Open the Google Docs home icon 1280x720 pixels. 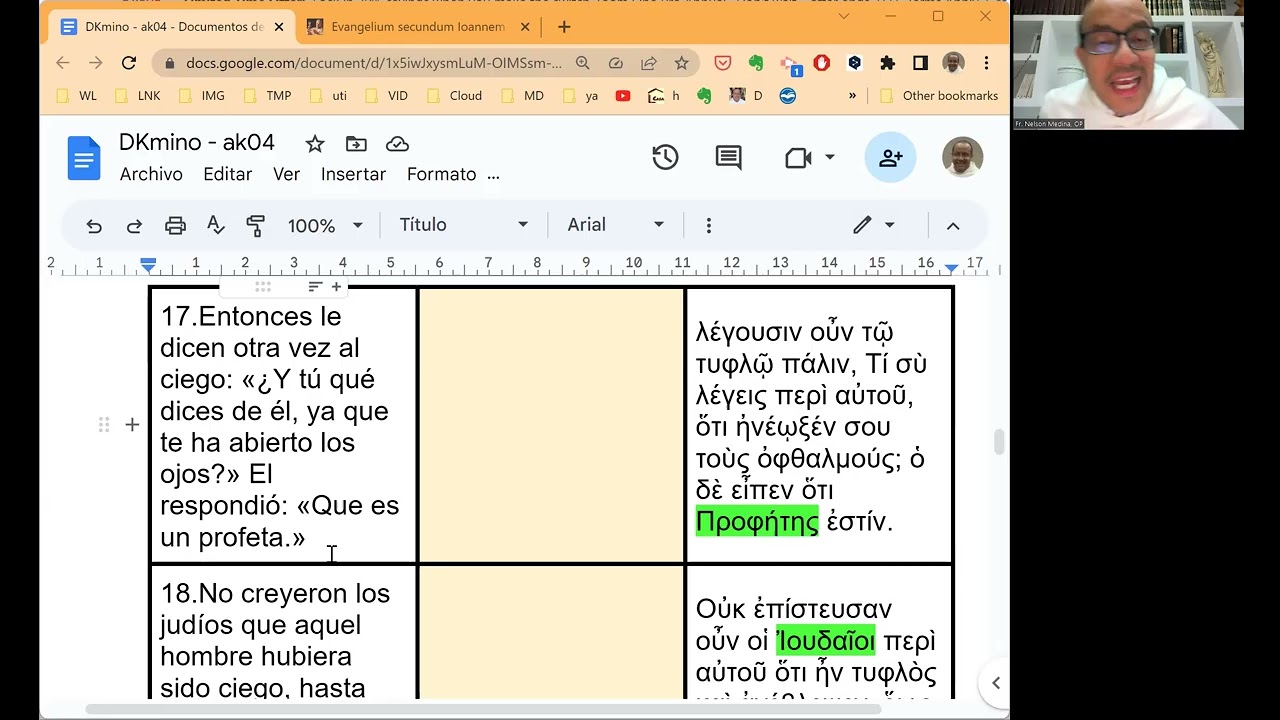(x=84, y=158)
